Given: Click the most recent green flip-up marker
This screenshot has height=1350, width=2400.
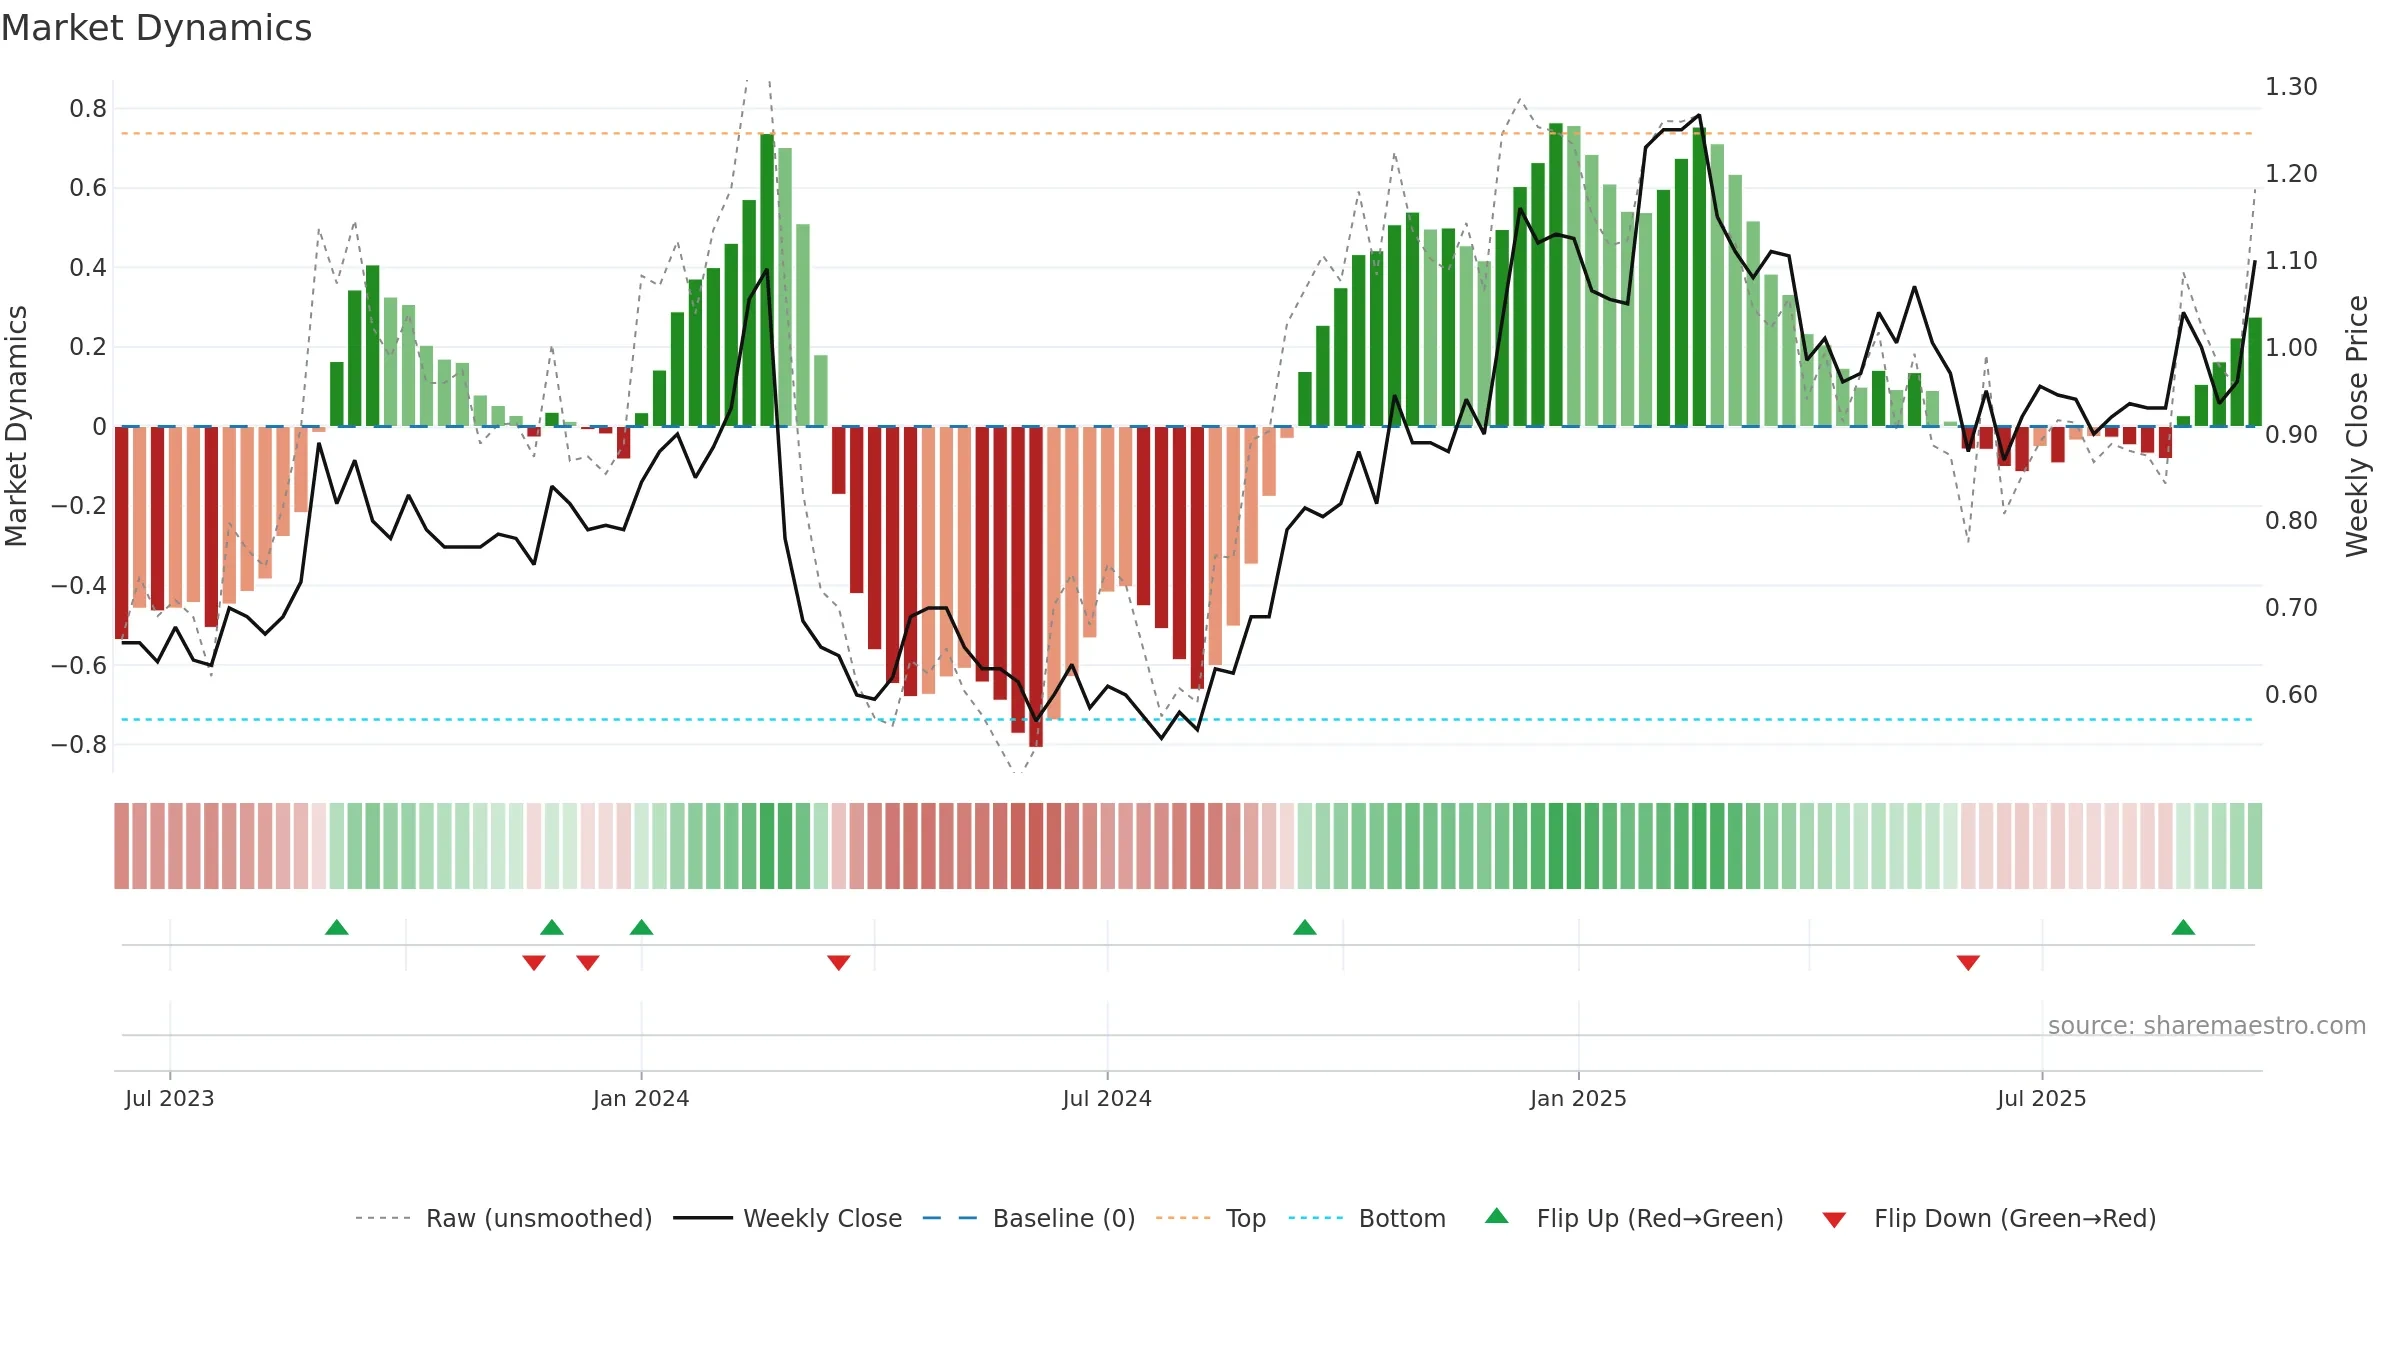Looking at the screenshot, I should click(2184, 927).
